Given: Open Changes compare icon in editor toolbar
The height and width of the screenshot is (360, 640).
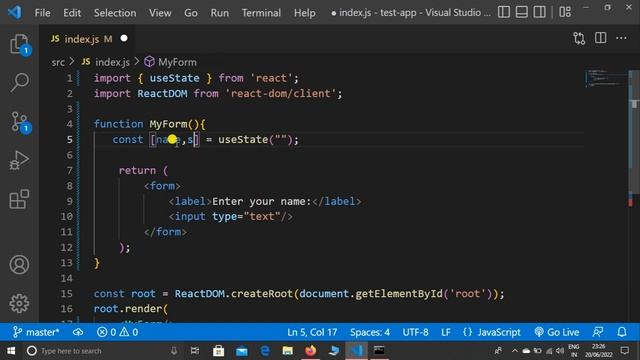Looking at the screenshot, I should click(x=579, y=38).
